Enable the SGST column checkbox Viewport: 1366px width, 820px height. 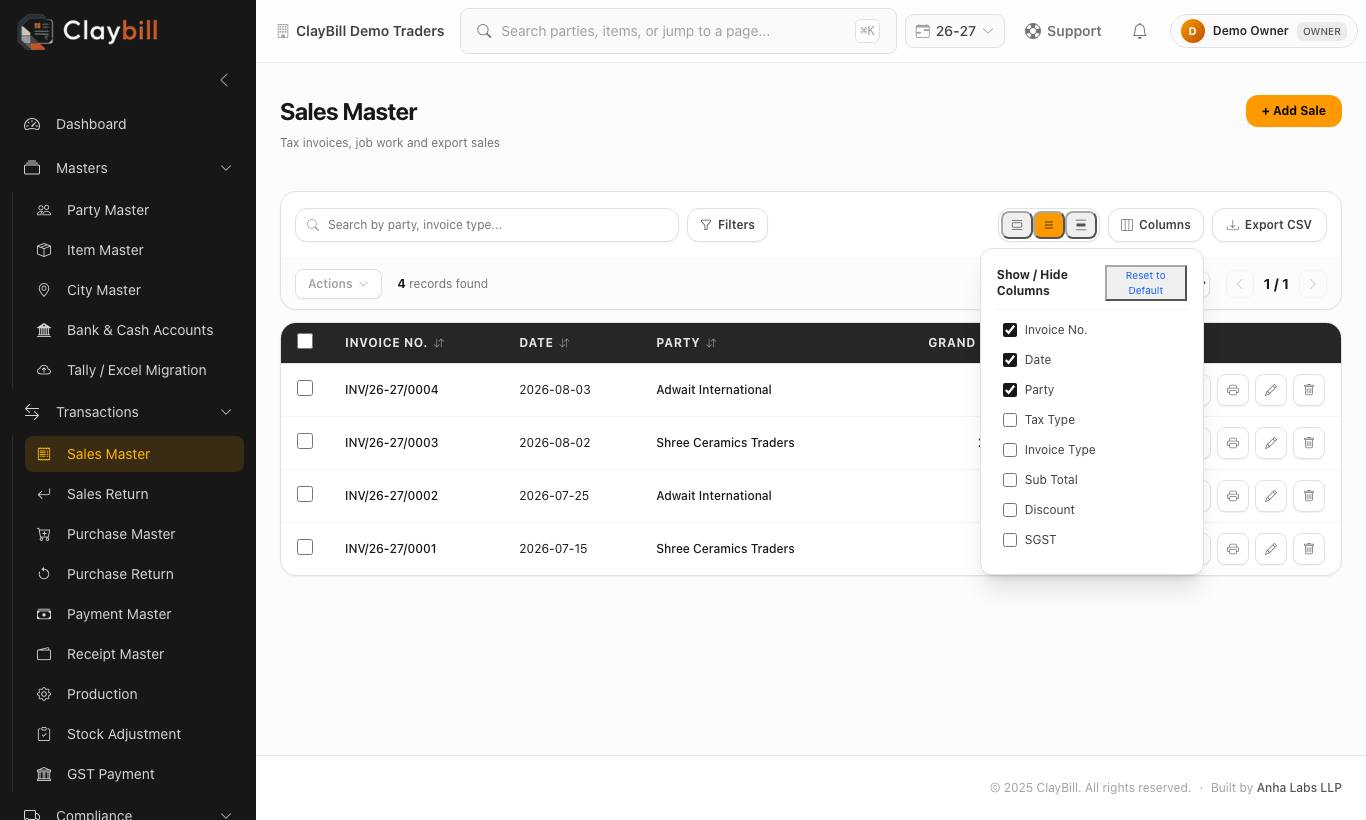click(x=1010, y=540)
